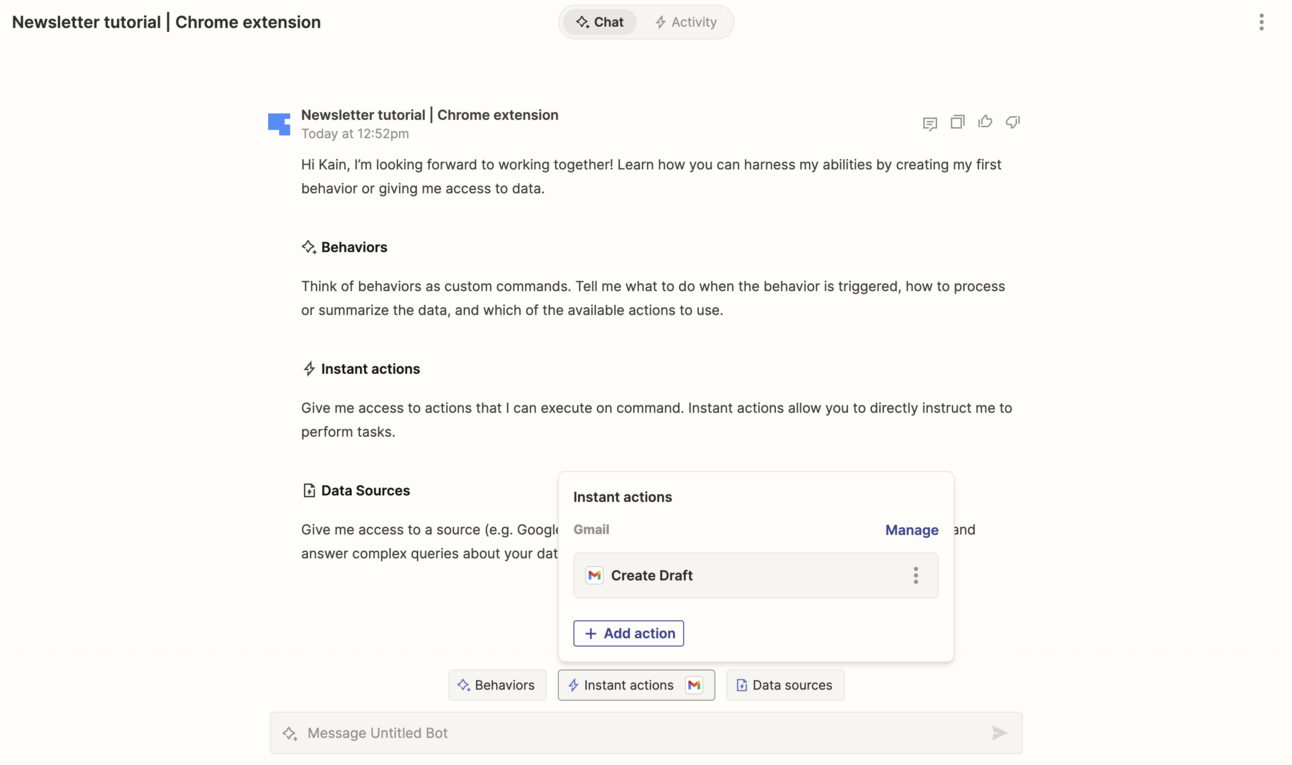Click the Instant actions lightning heading icon
Viewport: 1292px width, 765px height.
309,369
